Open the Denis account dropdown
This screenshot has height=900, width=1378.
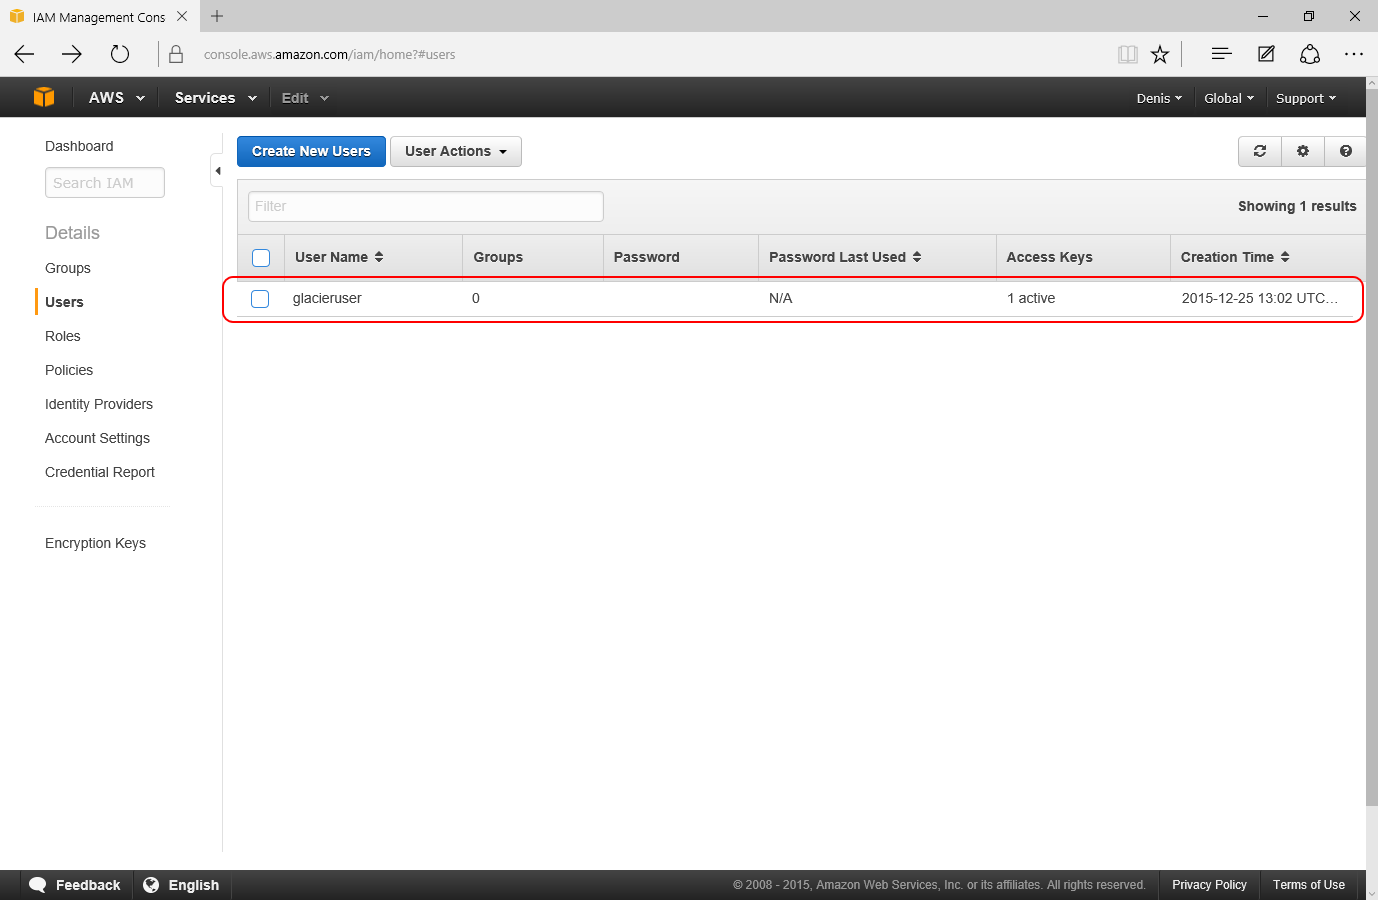pos(1159,98)
